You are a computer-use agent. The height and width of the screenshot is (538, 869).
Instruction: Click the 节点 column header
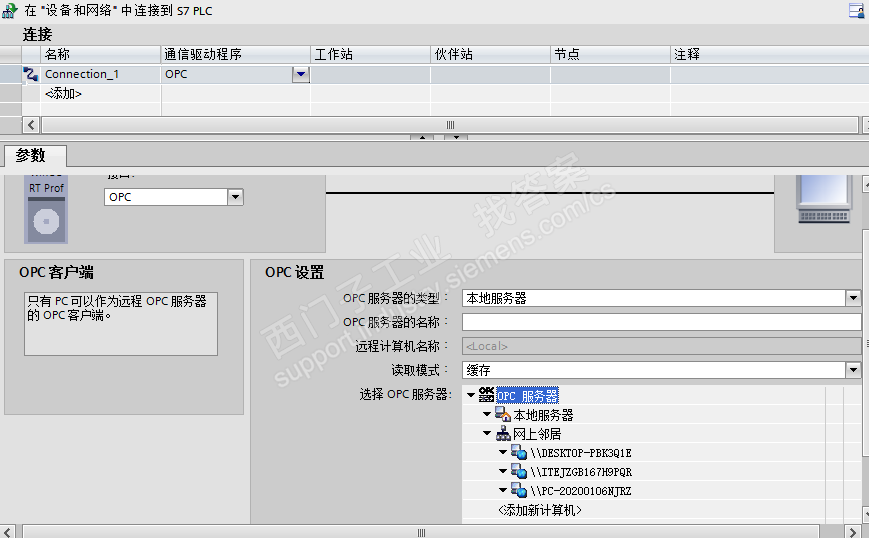[610, 54]
